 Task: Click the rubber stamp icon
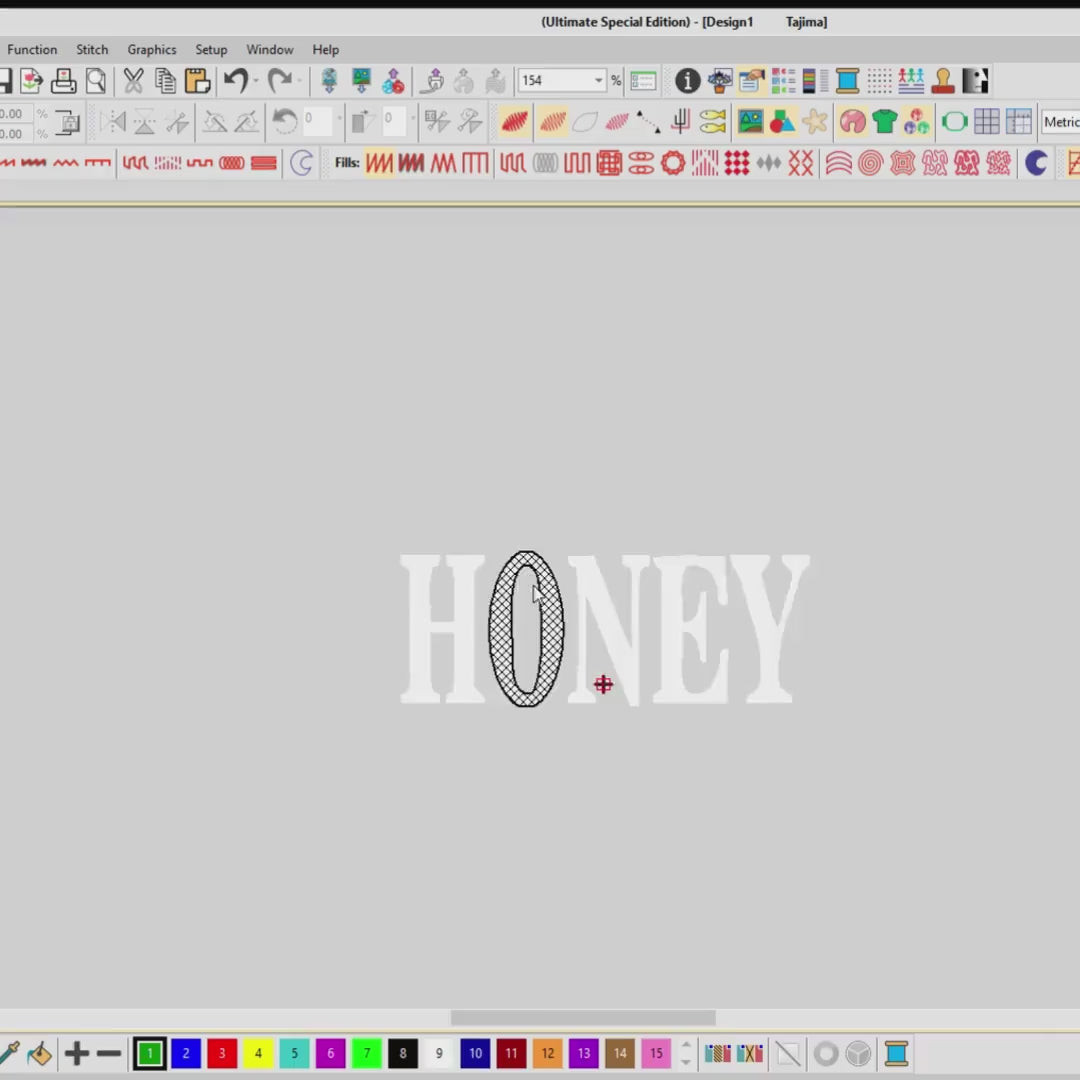pos(942,81)
